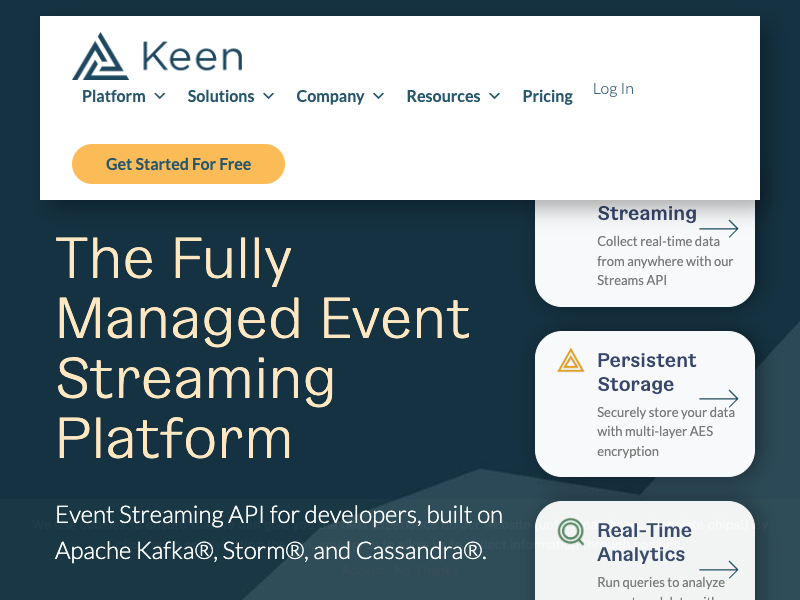Screen dimensions: 800x600
Task: Click 'Run queries to analyze' text
Action: [x=661, y=582]
